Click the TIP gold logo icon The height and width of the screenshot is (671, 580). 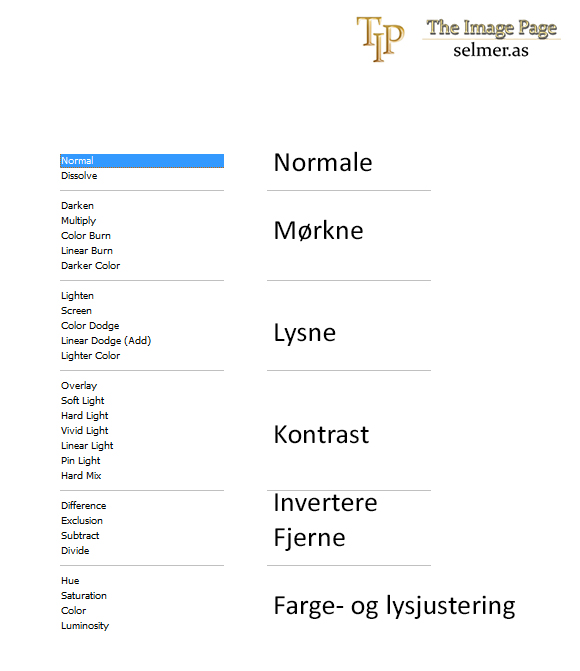(380, 39)
